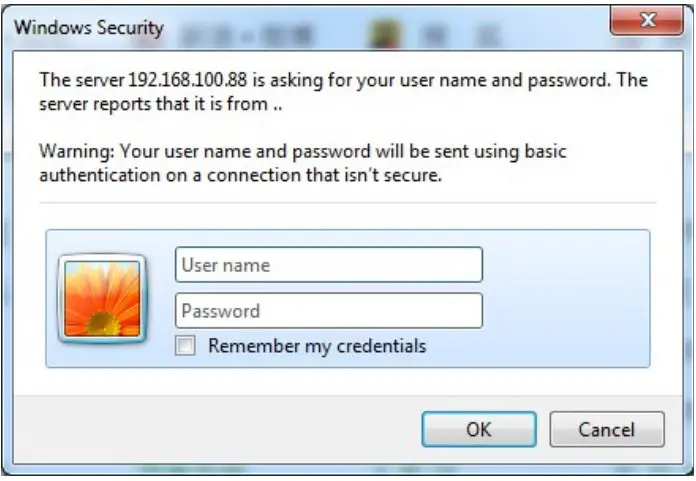
Task: Click the Remember my credentials label text
Action: click(317, 346)
